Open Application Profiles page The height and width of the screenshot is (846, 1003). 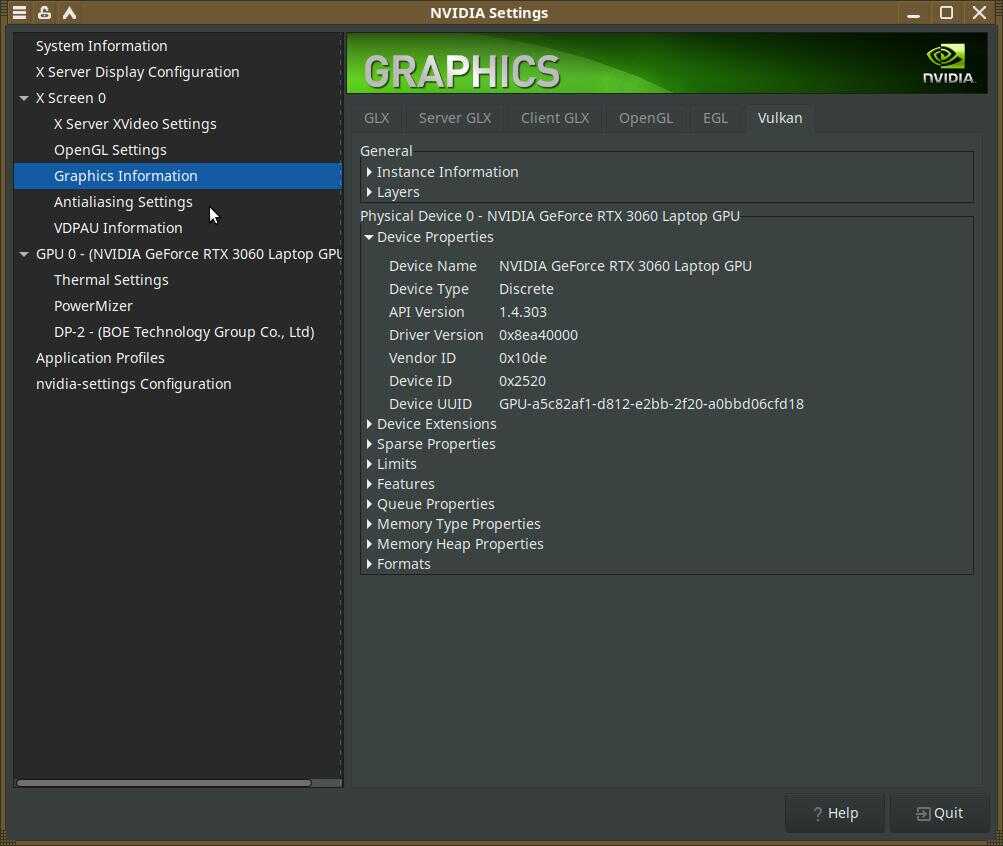pyautogui.click(x=100, y=358)
